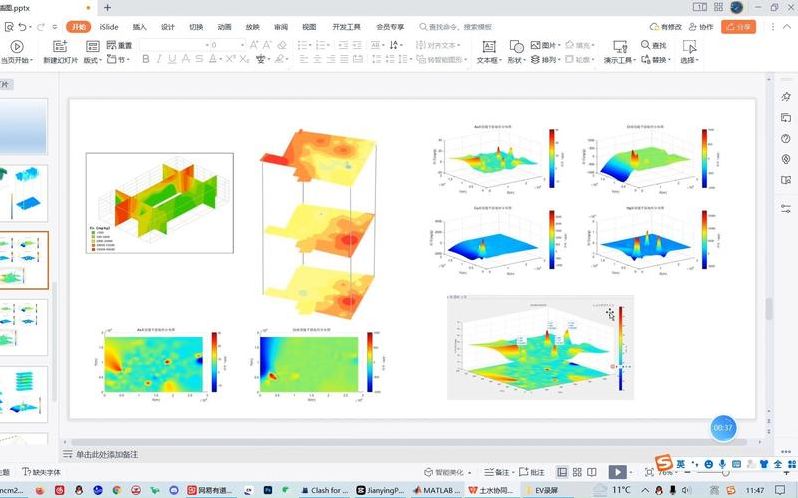Viewport: 798px width, 498px height.
Task: Click the Find (查找) magnifier icon
Action: pyautogui.click(x=643, y=45)
